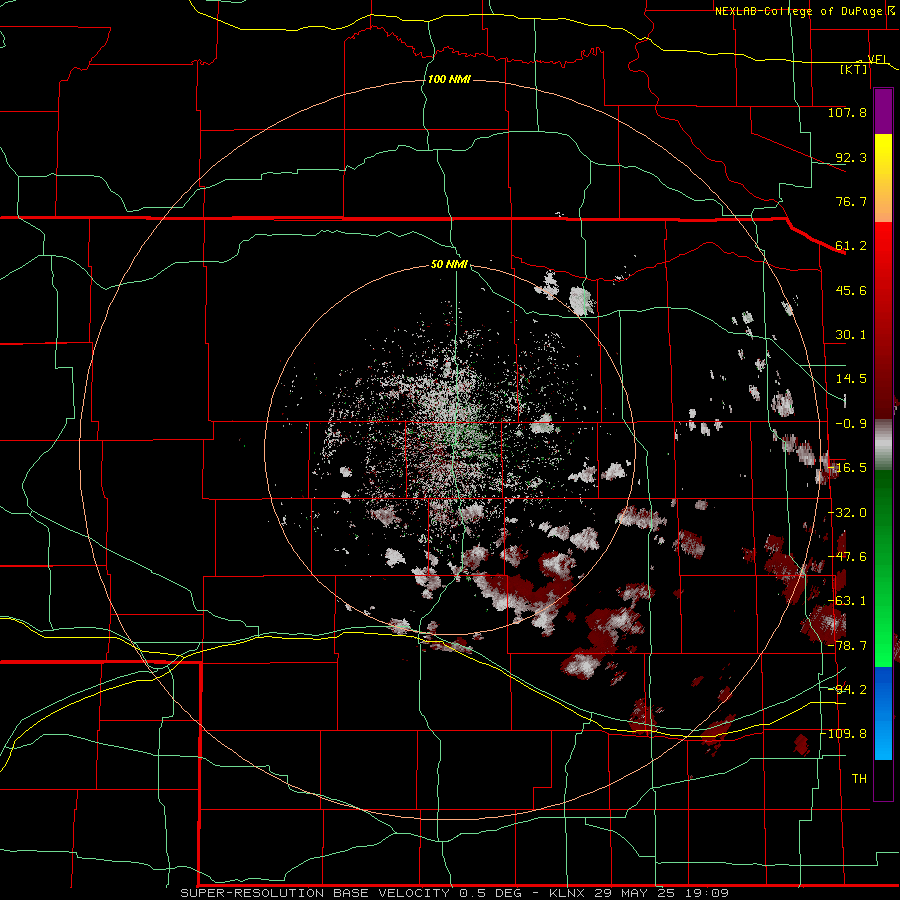Click the 76.7 velocity scale value
This screenshot has height=900, width=900.
point(851,201)
